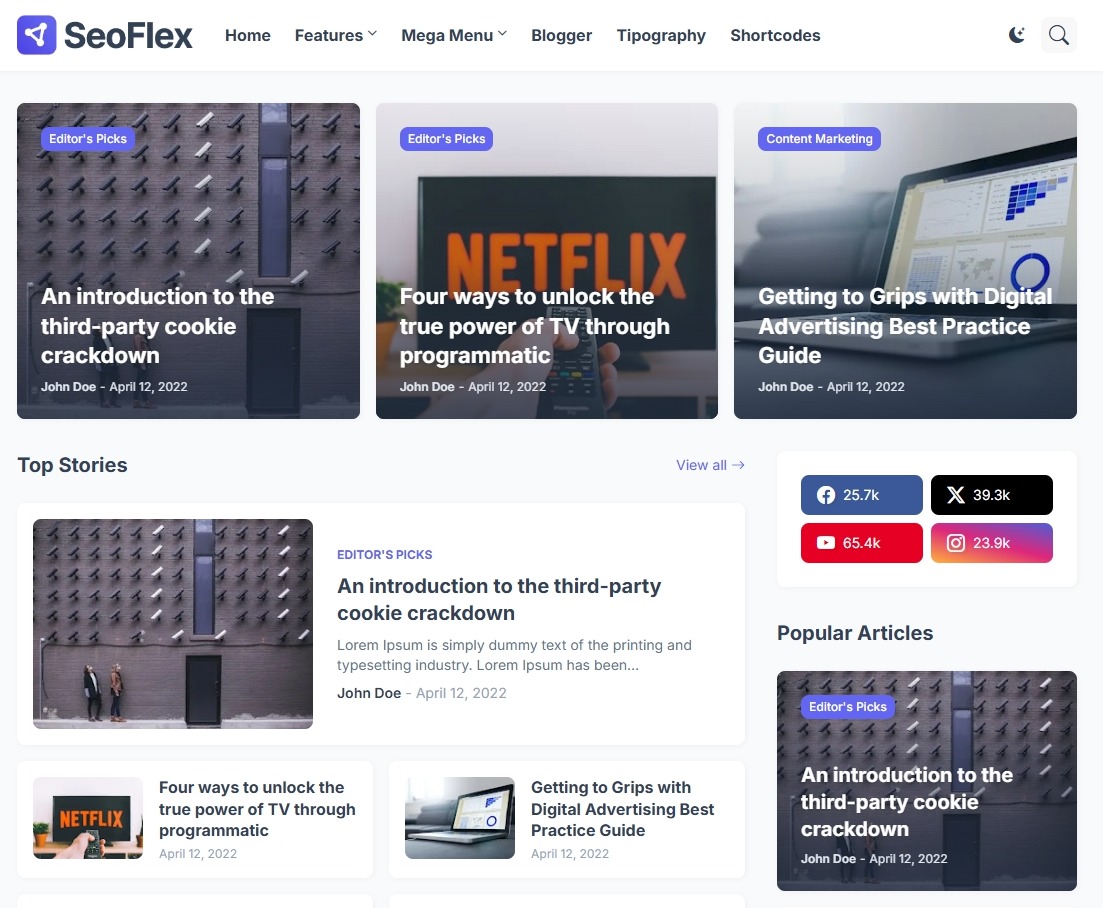Viewport: 1103px width, 908px height.
Task: Open the Shortcodes menu item
Action: point(775,35)
